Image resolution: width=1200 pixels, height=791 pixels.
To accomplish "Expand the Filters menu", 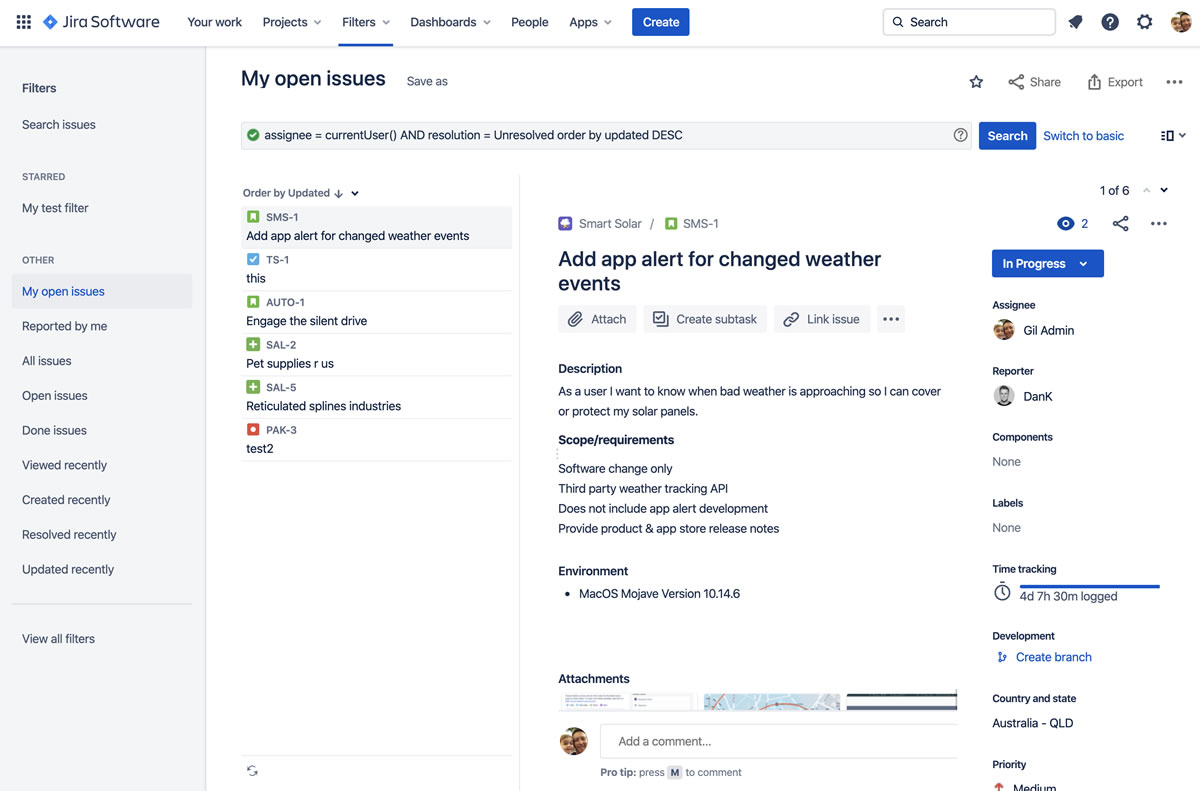I will click(x=366, y=22).
